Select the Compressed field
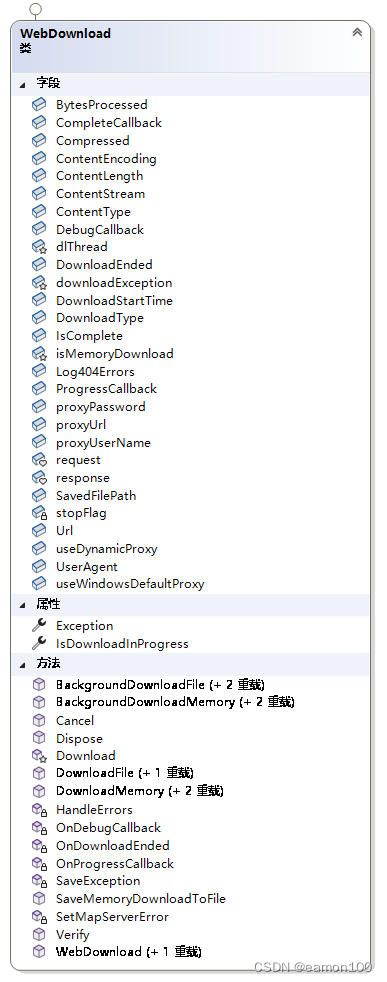Image resolution: width=387 pixels, height=982 pixels. coord(93,140)
